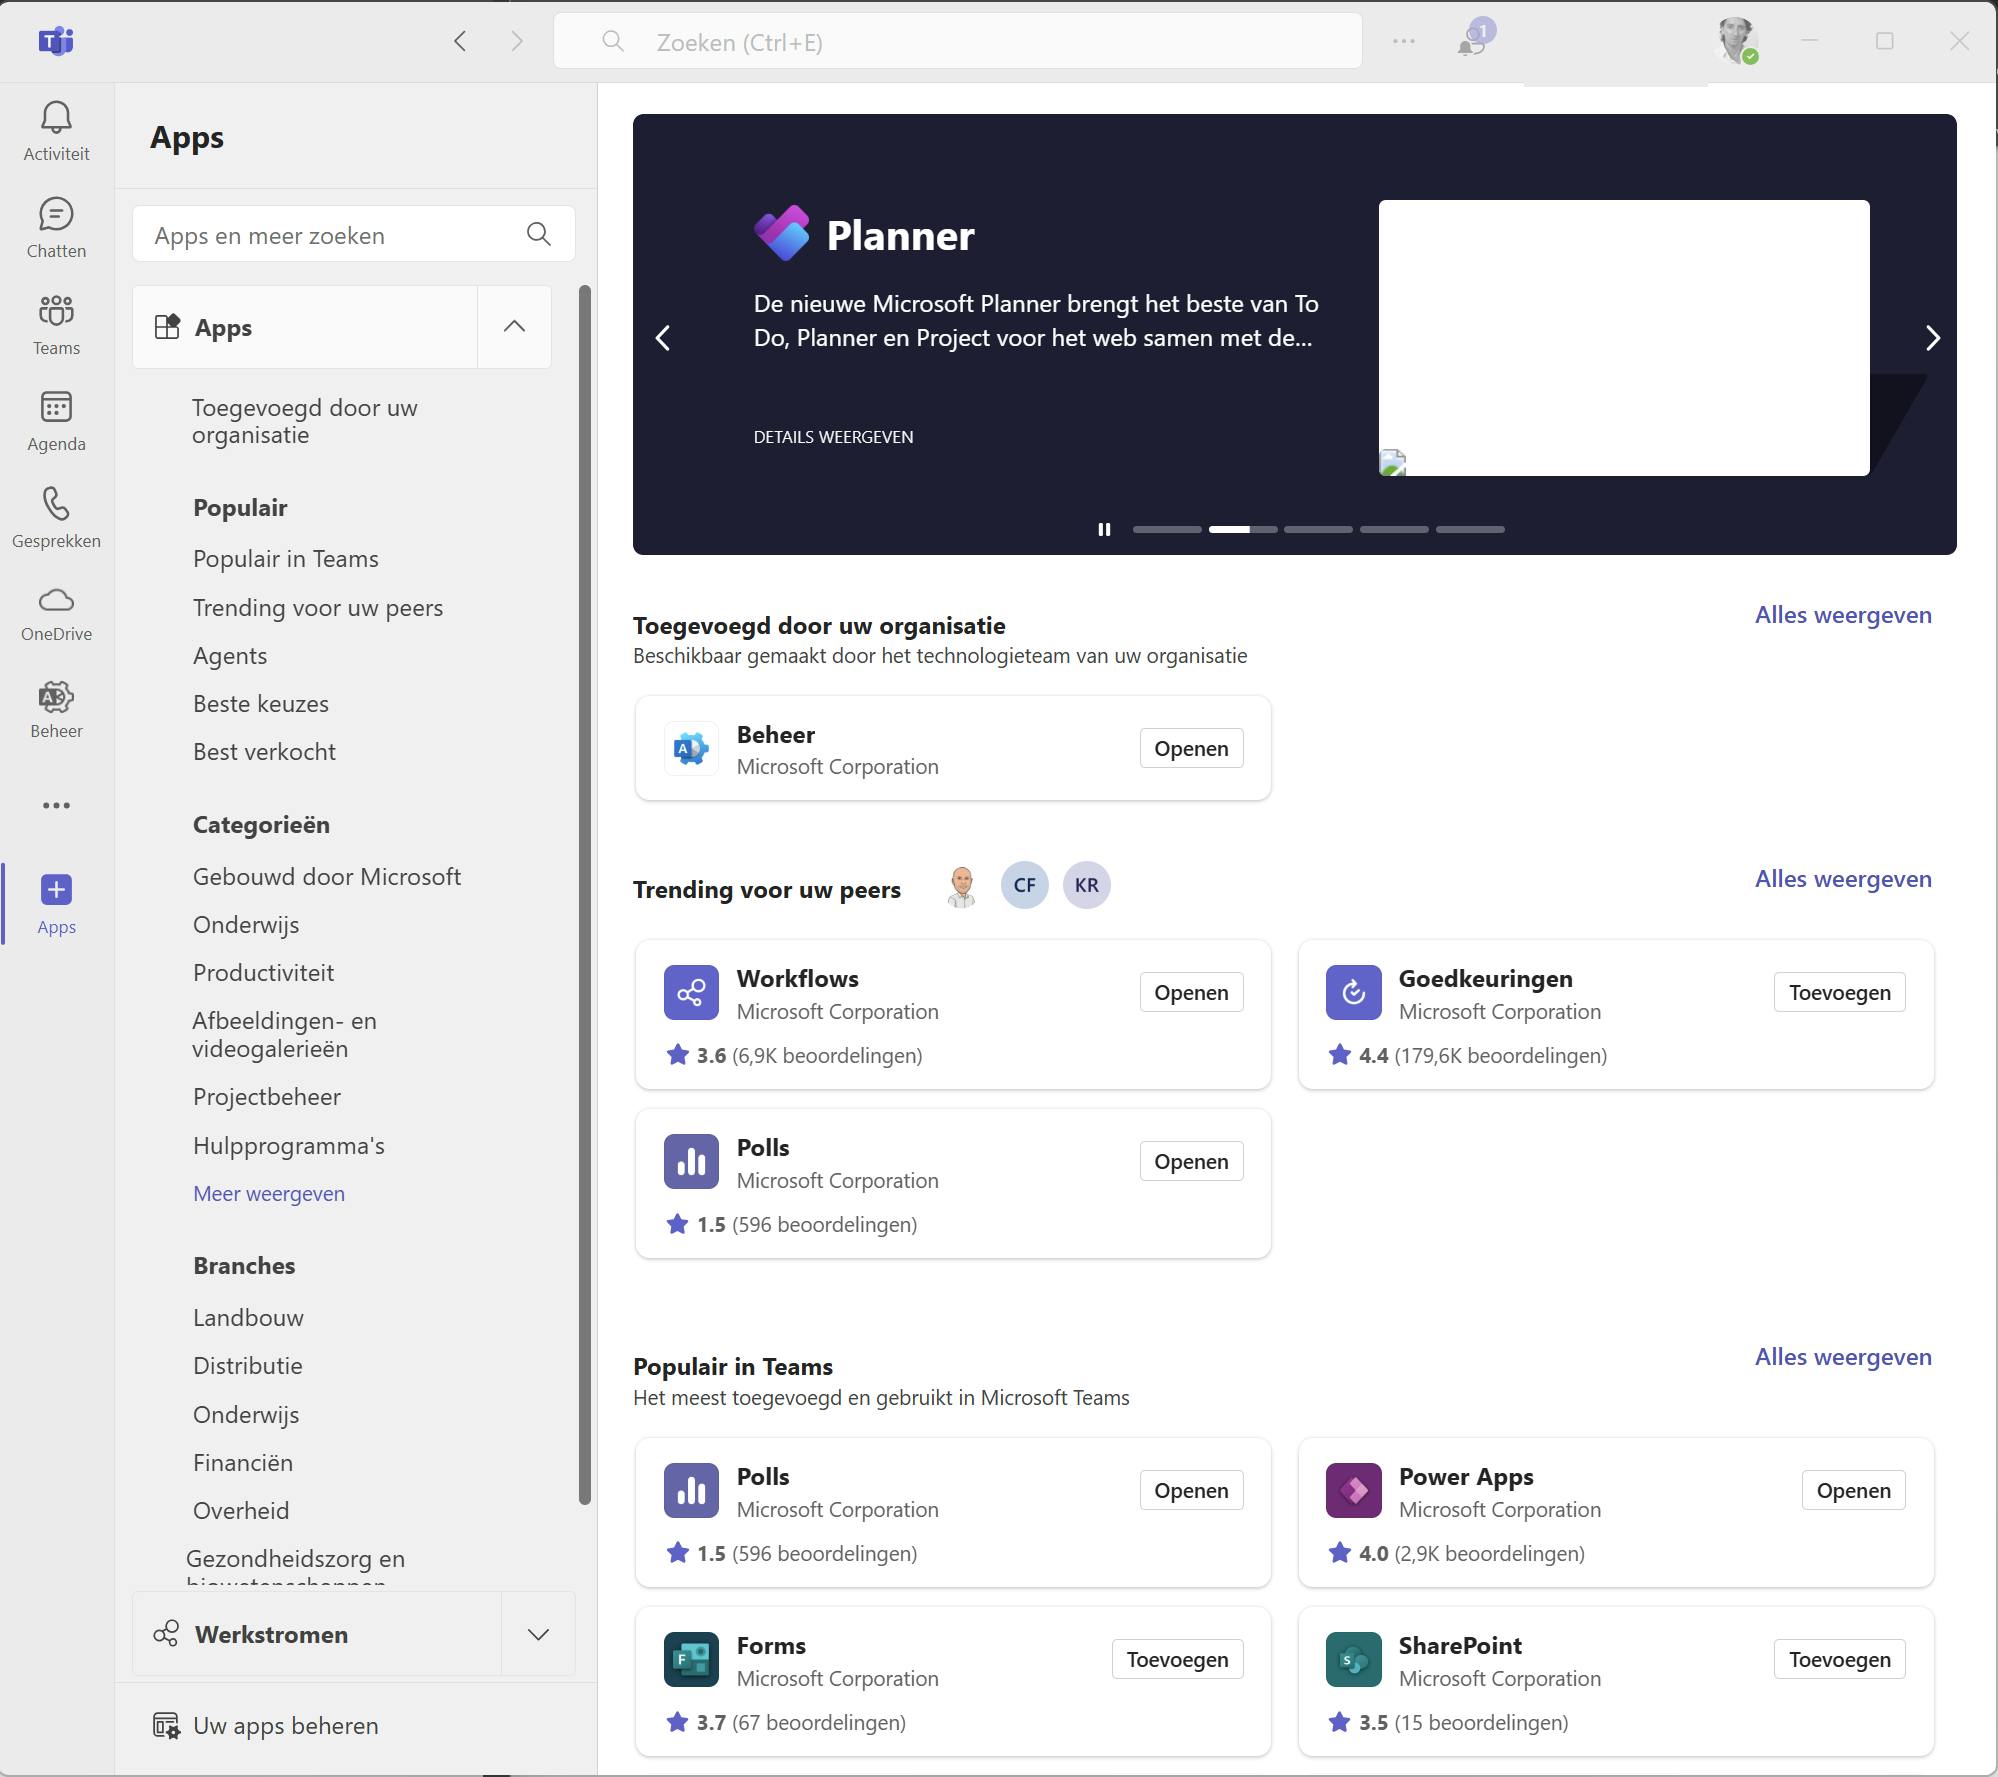Open more apps ellipsis in left rail
The width and height of the screenshot is (1998, 1777).
click(56, 805)
